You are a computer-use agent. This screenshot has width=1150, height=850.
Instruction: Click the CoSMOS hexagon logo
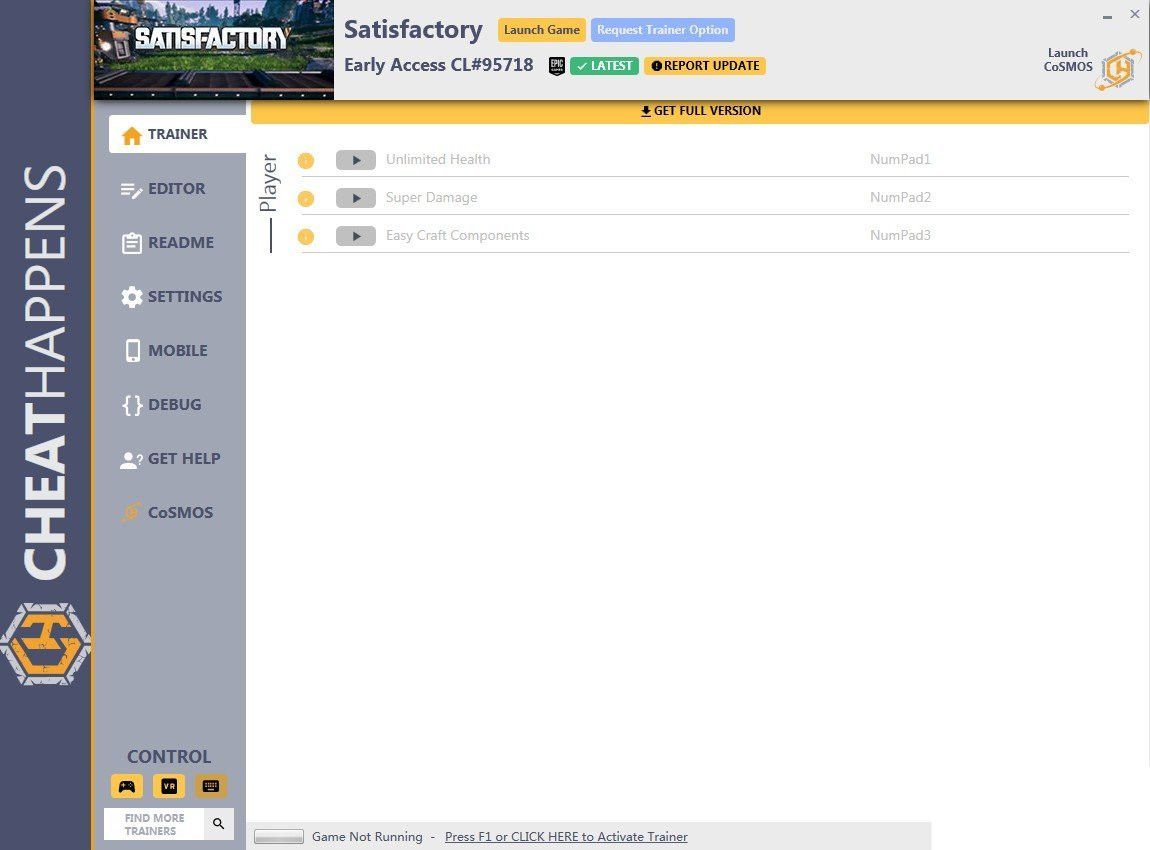pyautogui.click(x=1118, y=70)
